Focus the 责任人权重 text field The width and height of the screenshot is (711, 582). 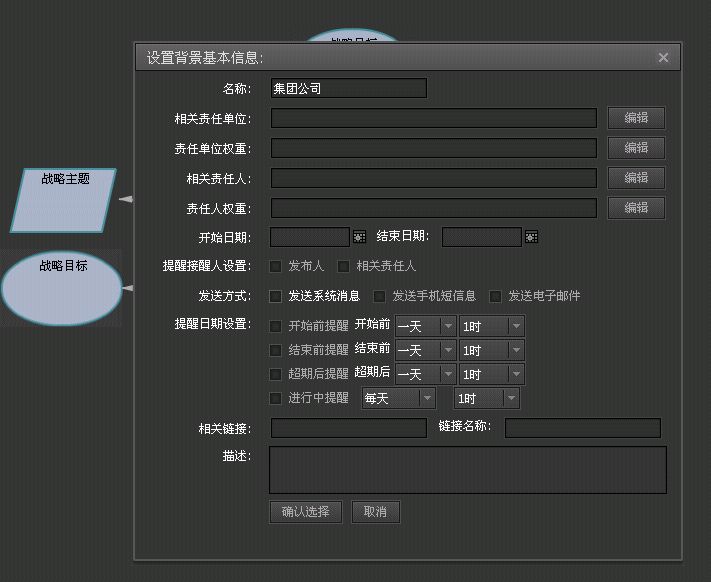[433, 208]
